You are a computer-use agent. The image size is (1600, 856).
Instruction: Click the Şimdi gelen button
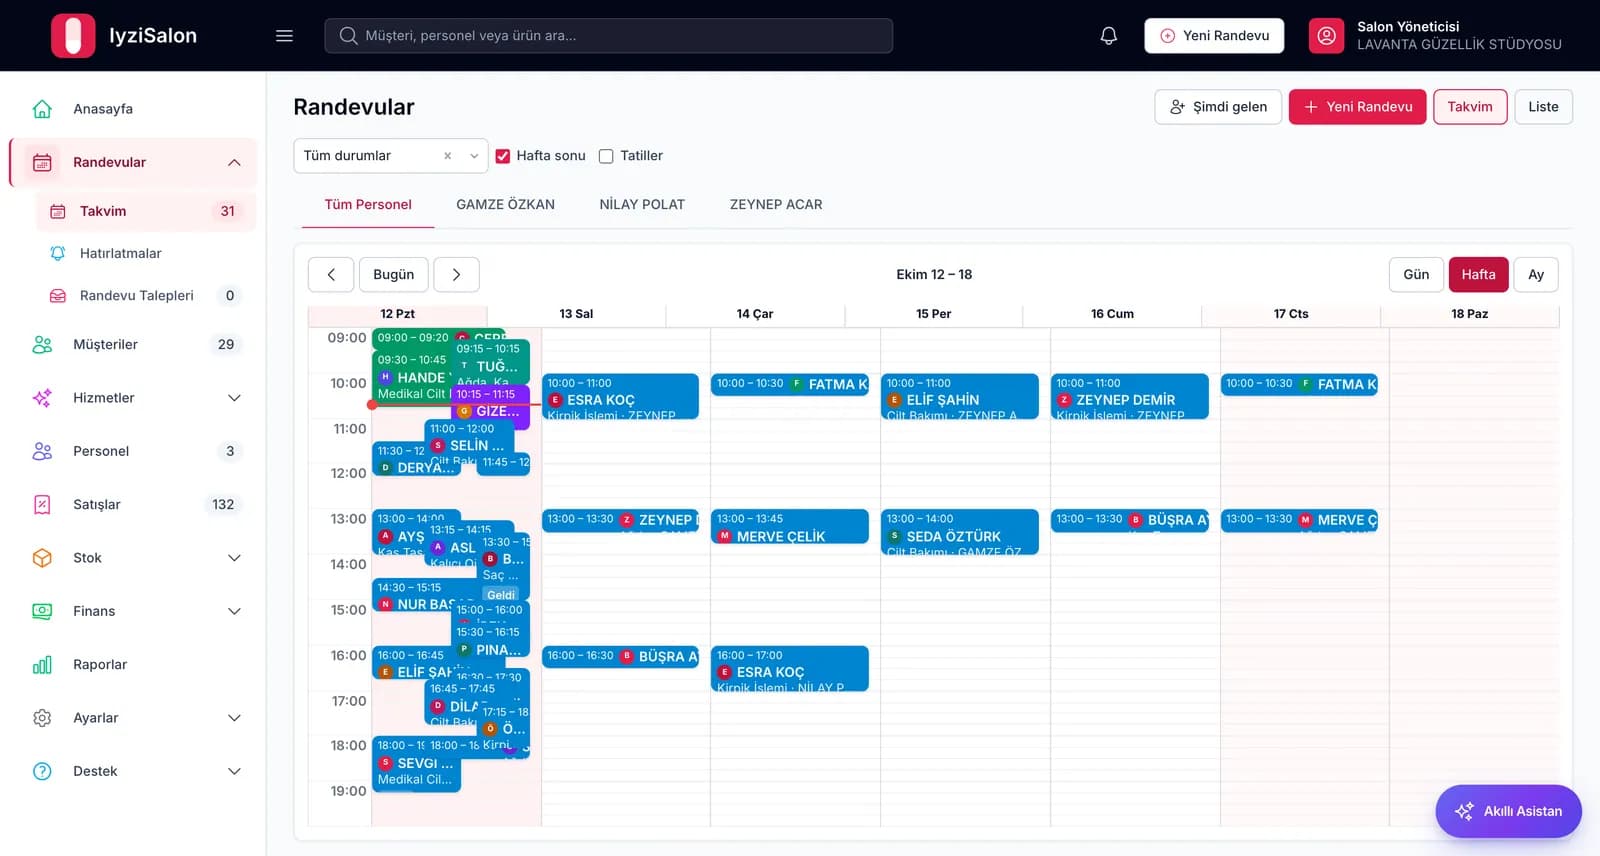coord(1218,107)
